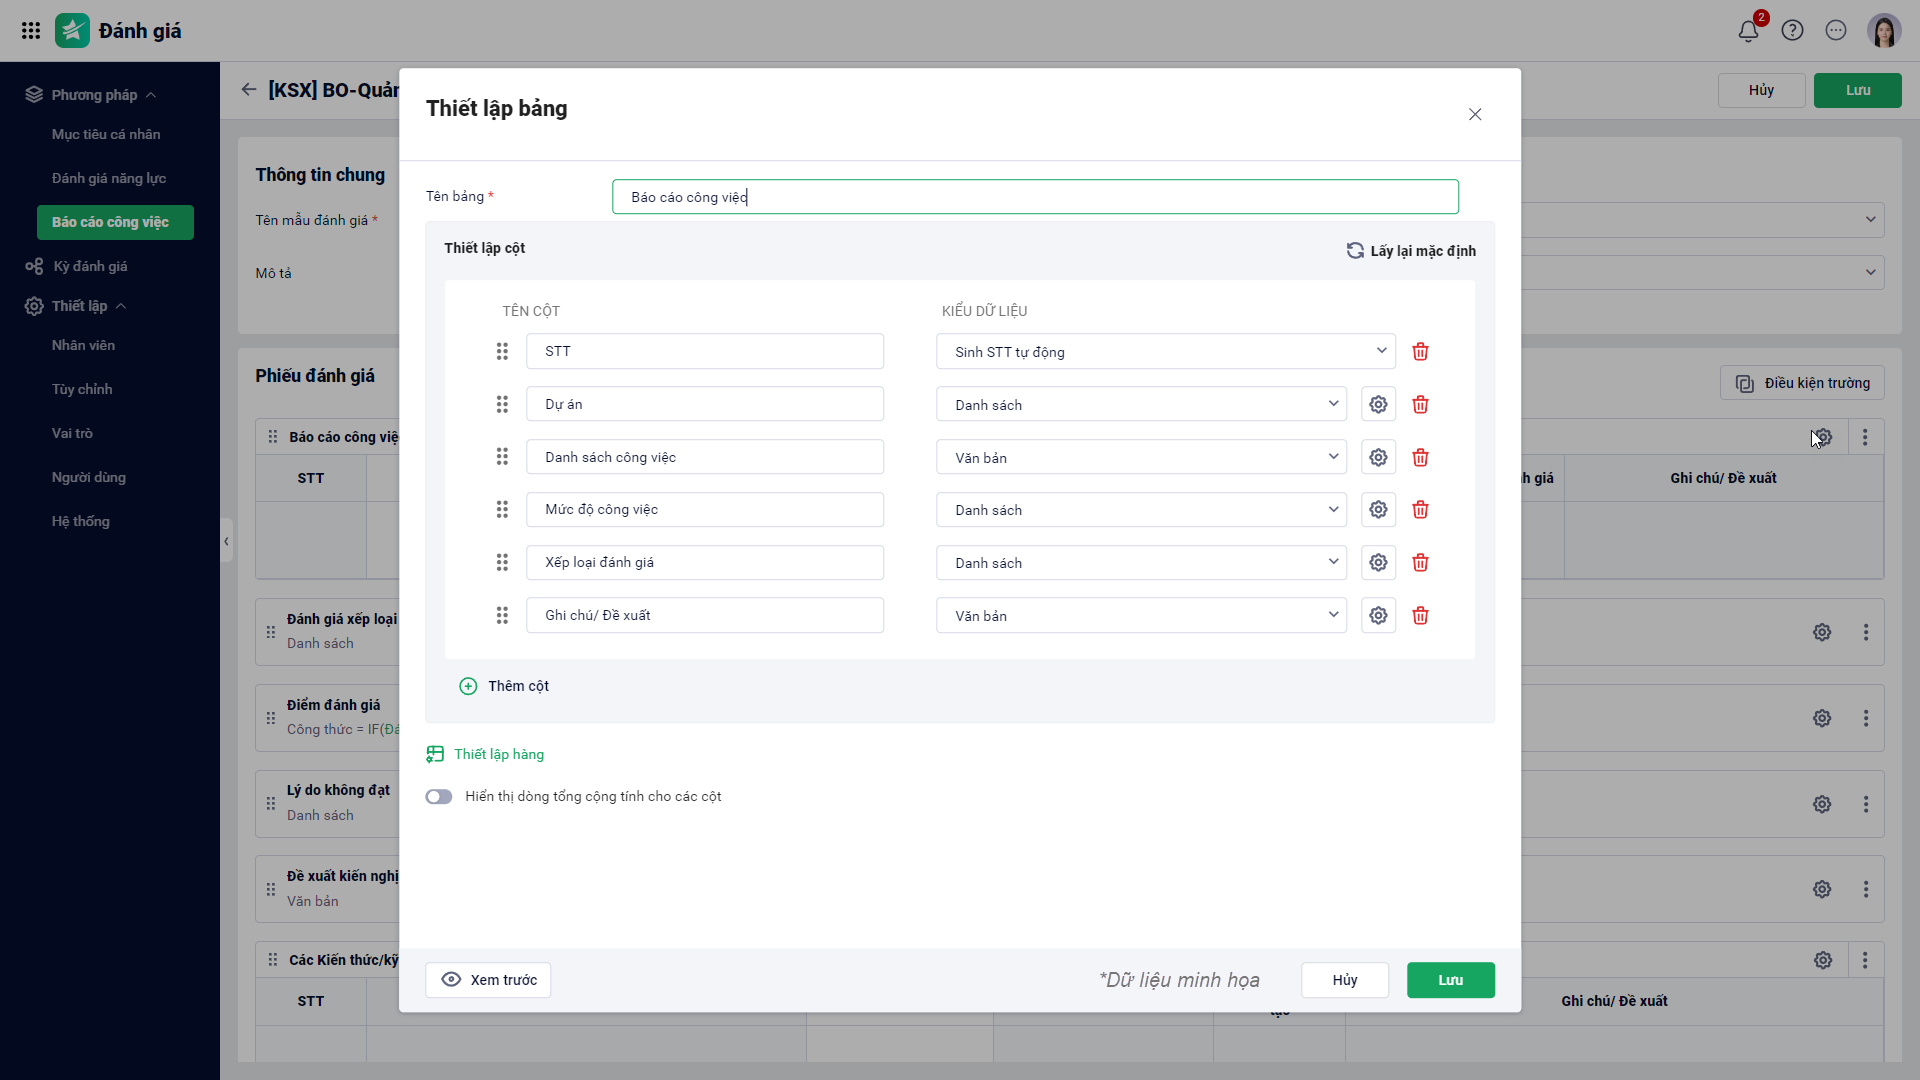
Task: Click Thêm cột to add a column
Action: coord(504,686)
